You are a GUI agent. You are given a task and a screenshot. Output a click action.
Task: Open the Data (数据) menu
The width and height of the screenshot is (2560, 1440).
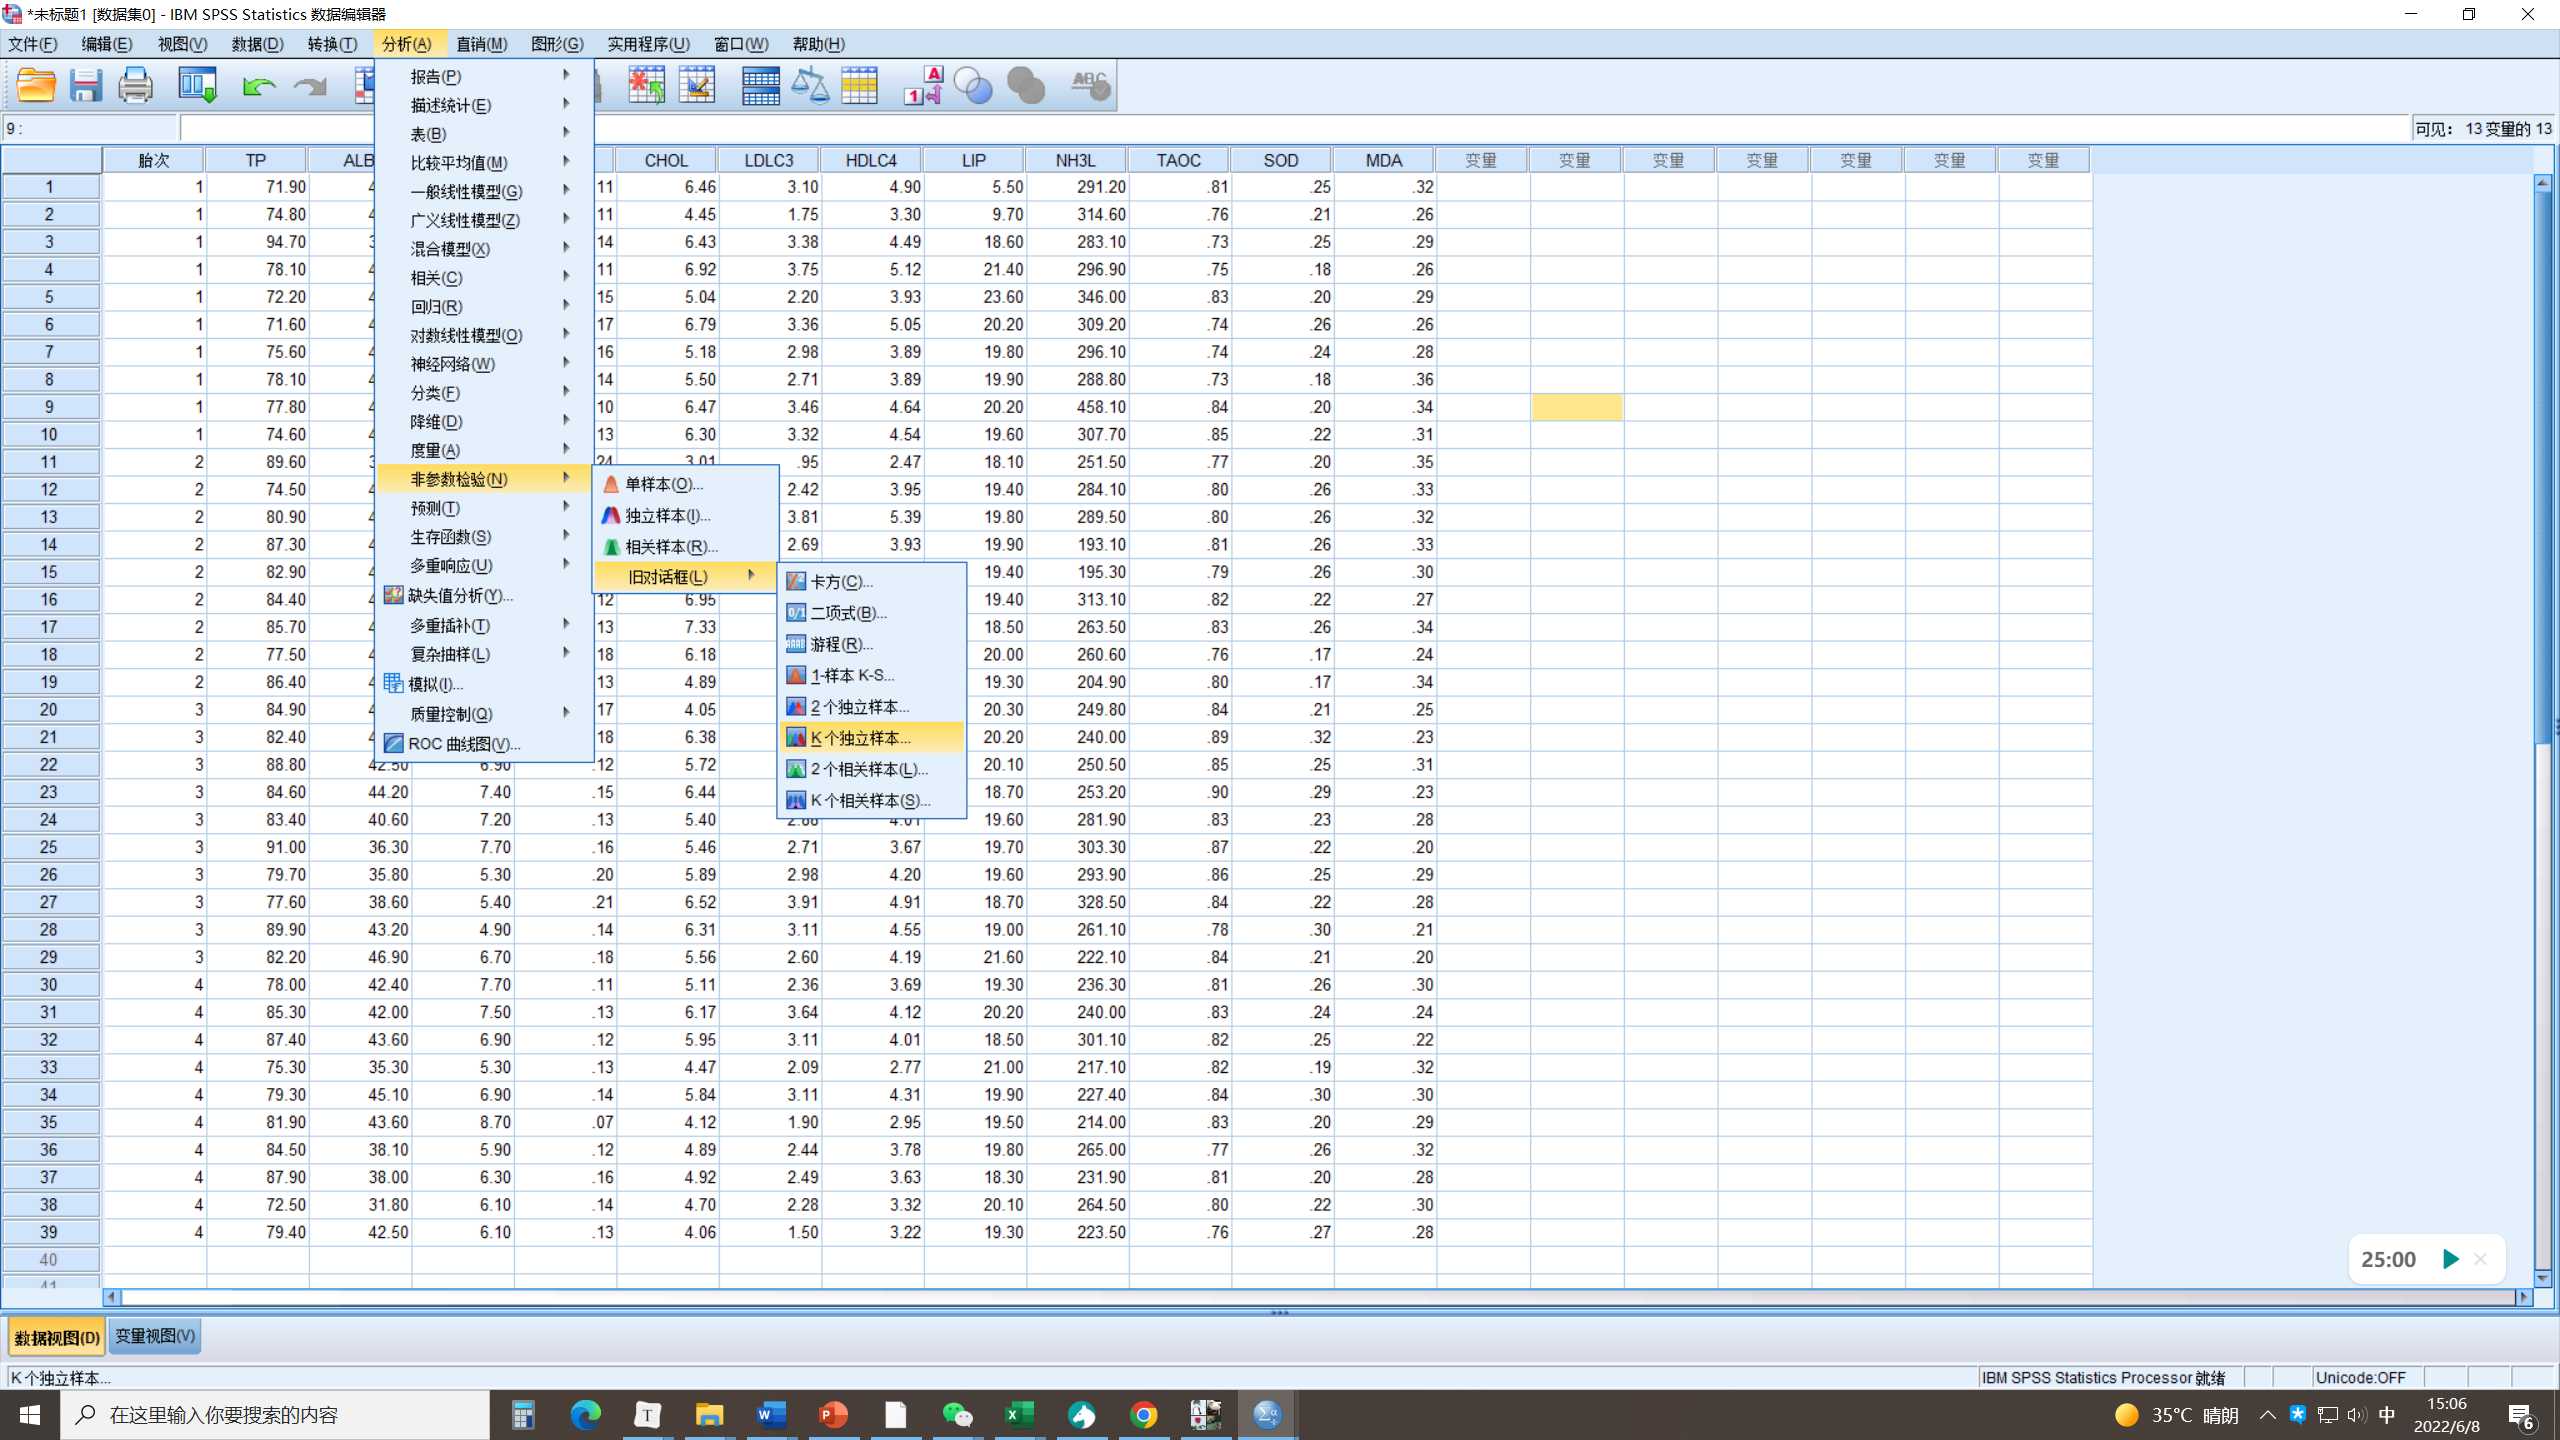(x=257, y=44)
